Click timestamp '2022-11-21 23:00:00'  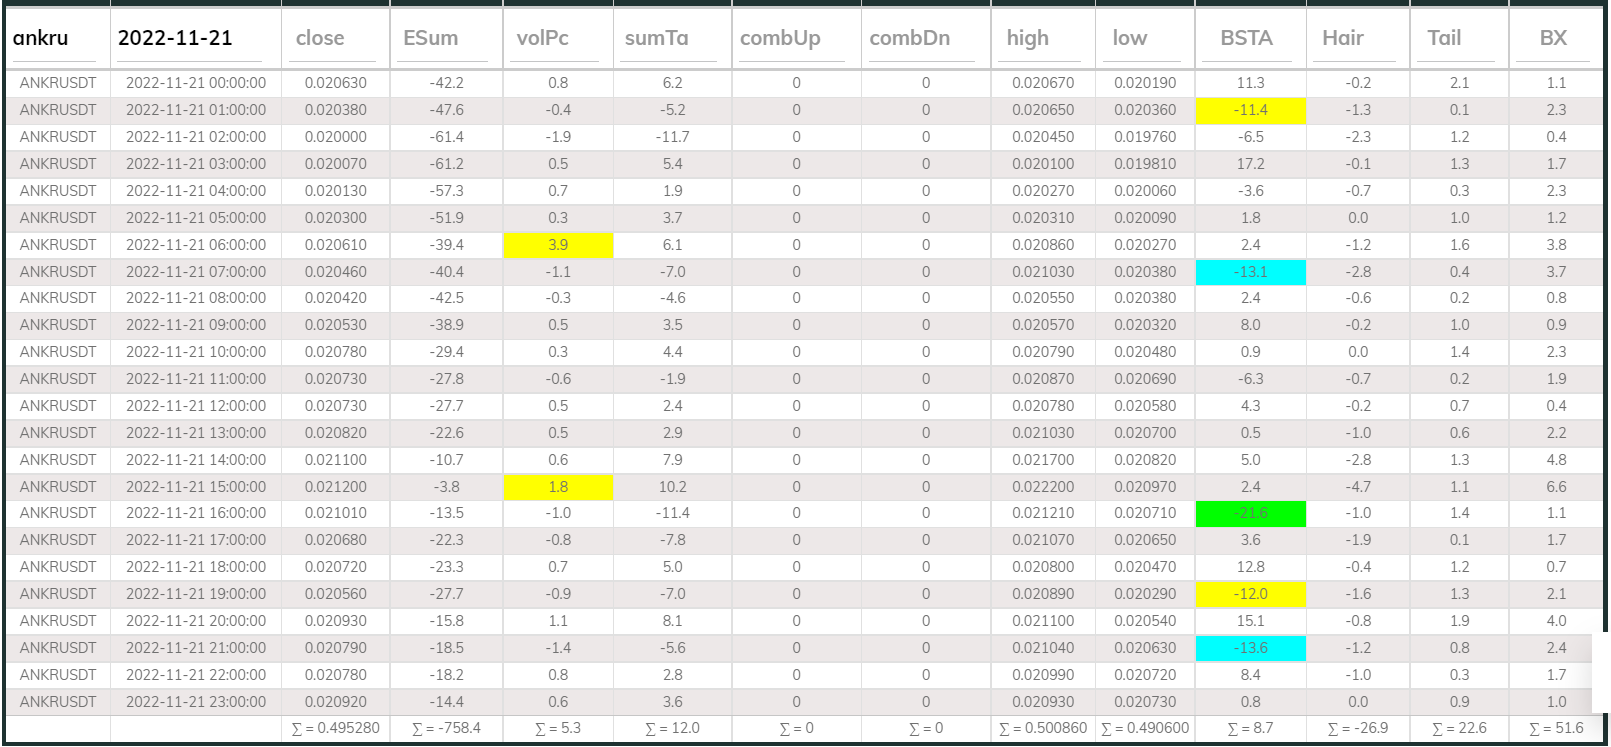click(196, 702)
